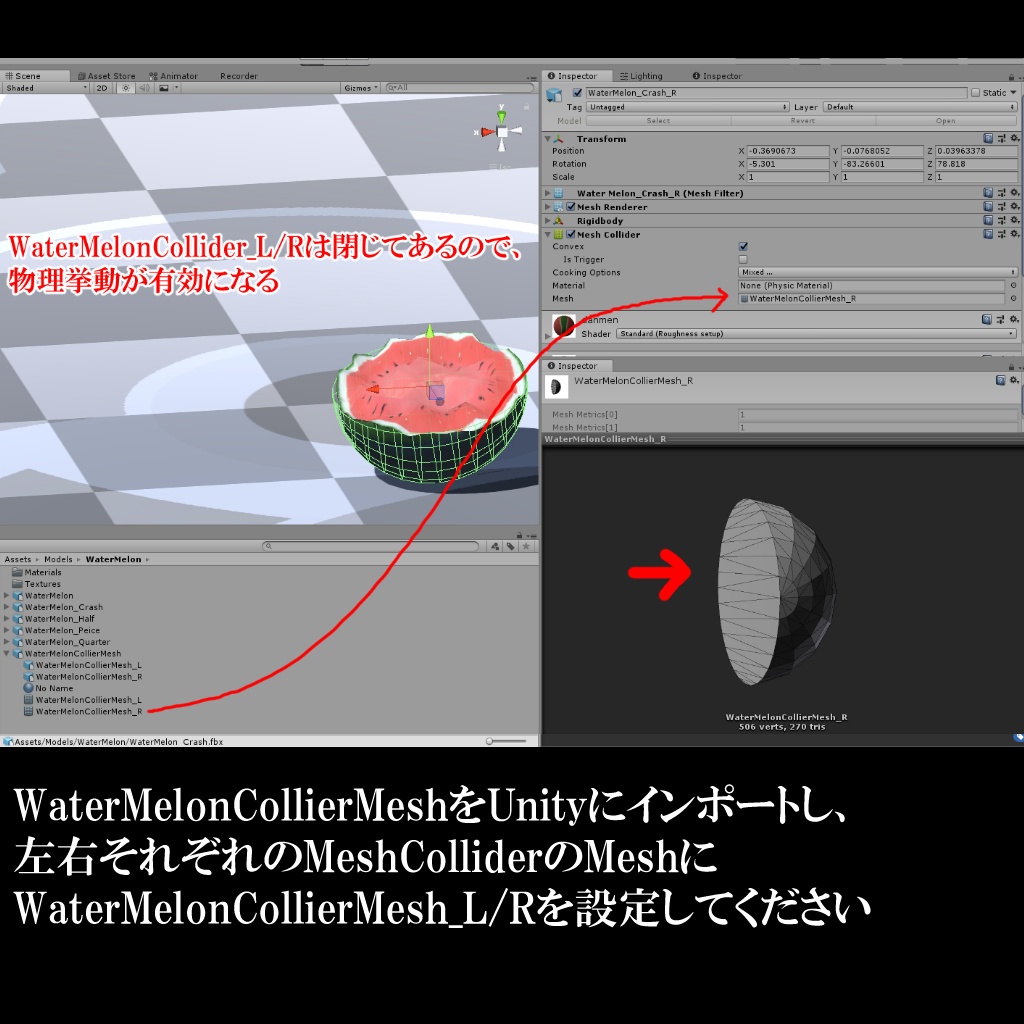Collapse the WaterMelonCollierMesh tree item

click(x=6, y=653)
